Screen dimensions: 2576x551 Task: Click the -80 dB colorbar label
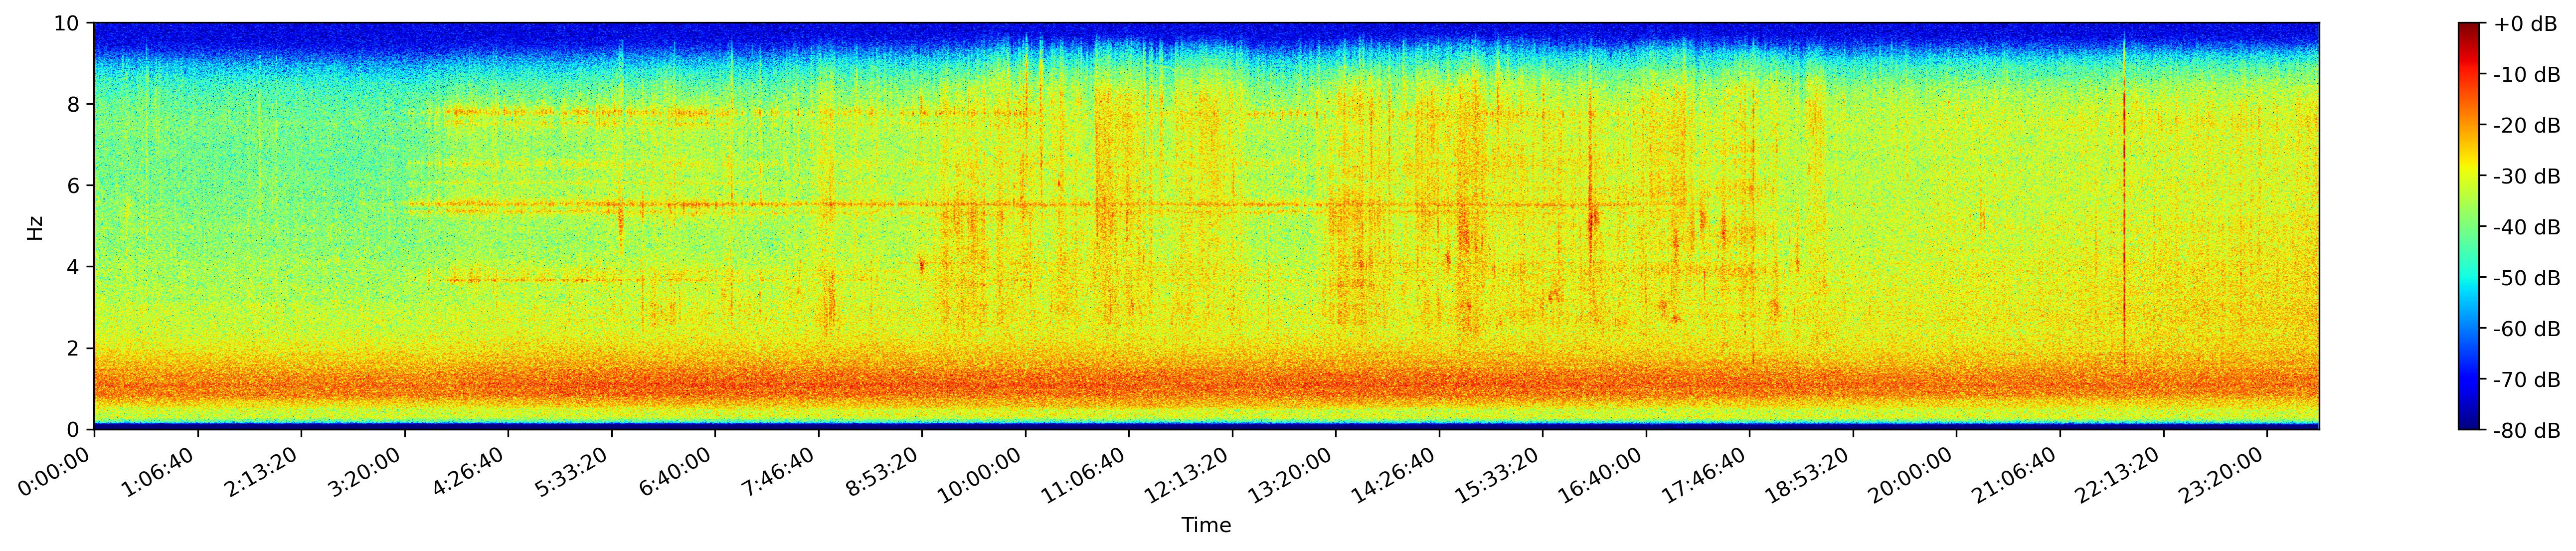point(2527,431)
